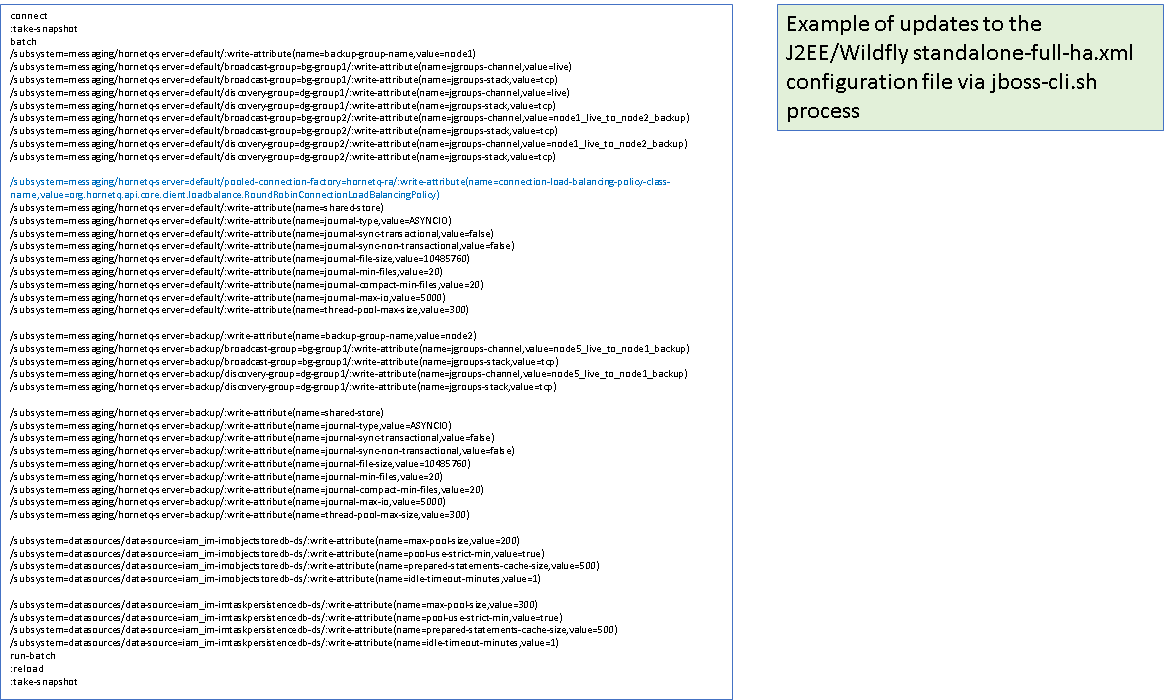The height and width of the screenshot is (700, 1164).
Task: Select default server thread-pool-max-size line
Action: pos(240,310)
